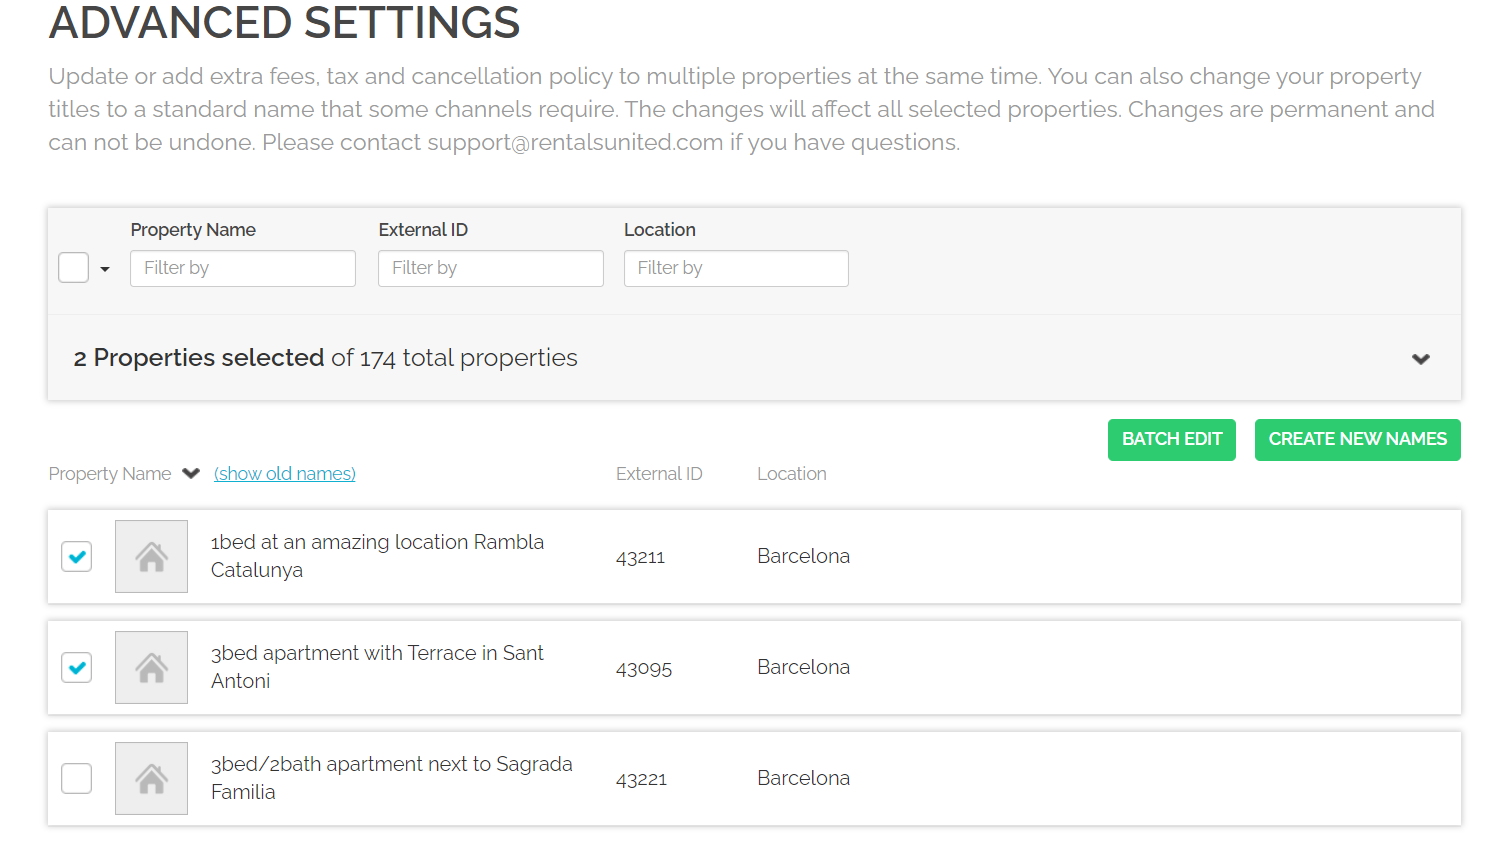Open the show old names link

285,474
